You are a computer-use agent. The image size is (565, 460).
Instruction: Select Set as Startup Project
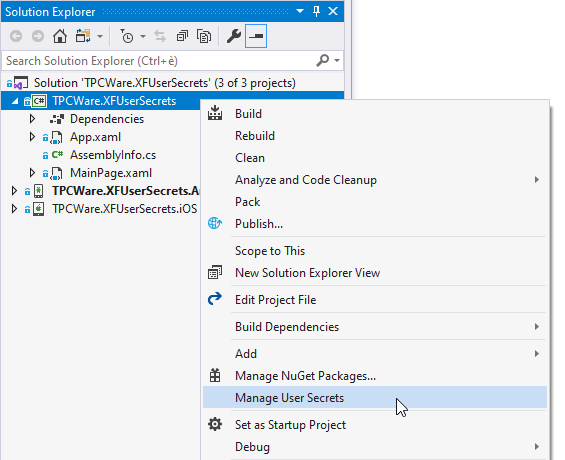pyautogui.click(x=375, y=425)
